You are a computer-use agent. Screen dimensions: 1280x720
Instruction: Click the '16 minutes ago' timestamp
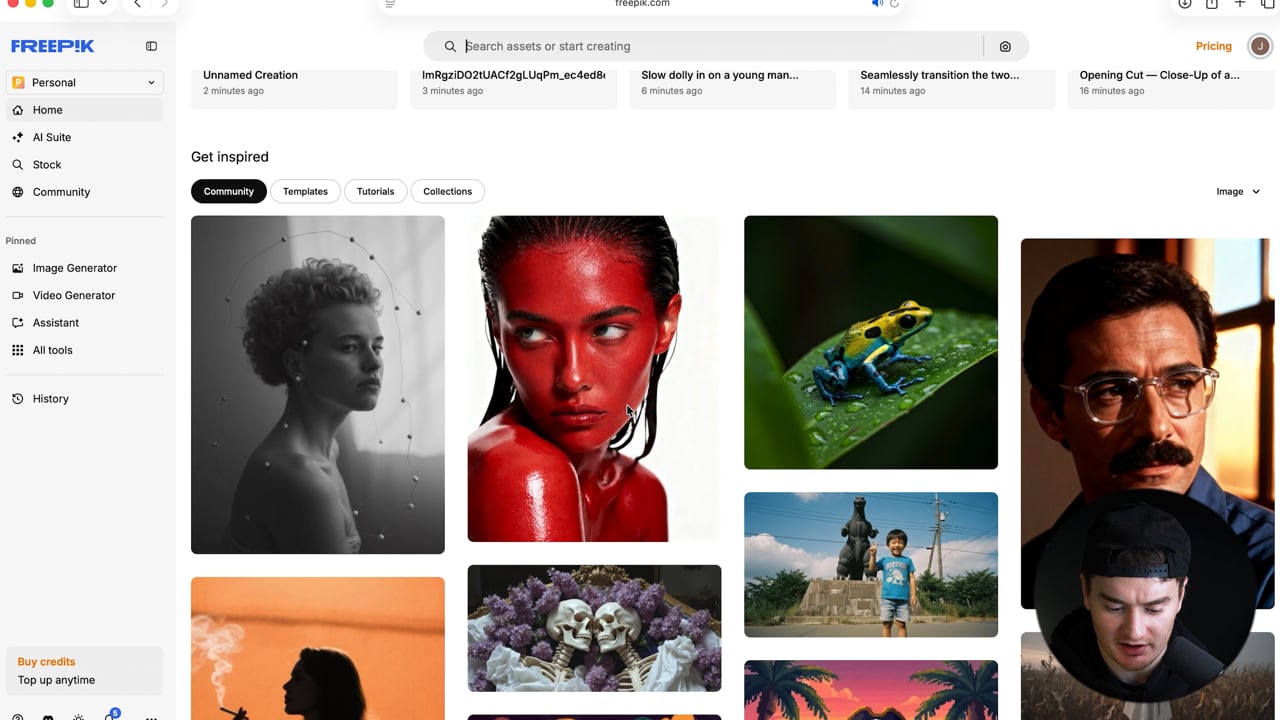click(1112, 91)
